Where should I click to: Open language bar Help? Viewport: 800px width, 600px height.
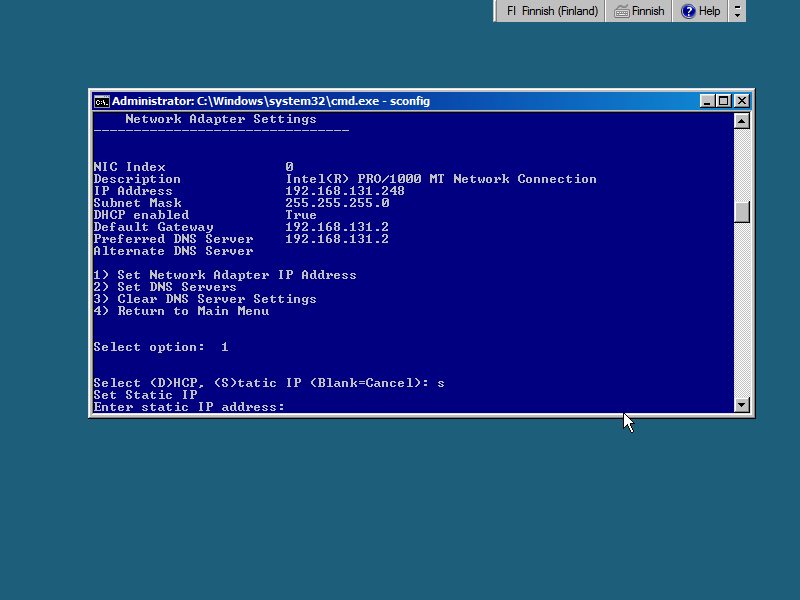pyautogui.click(x=700, y=11)
